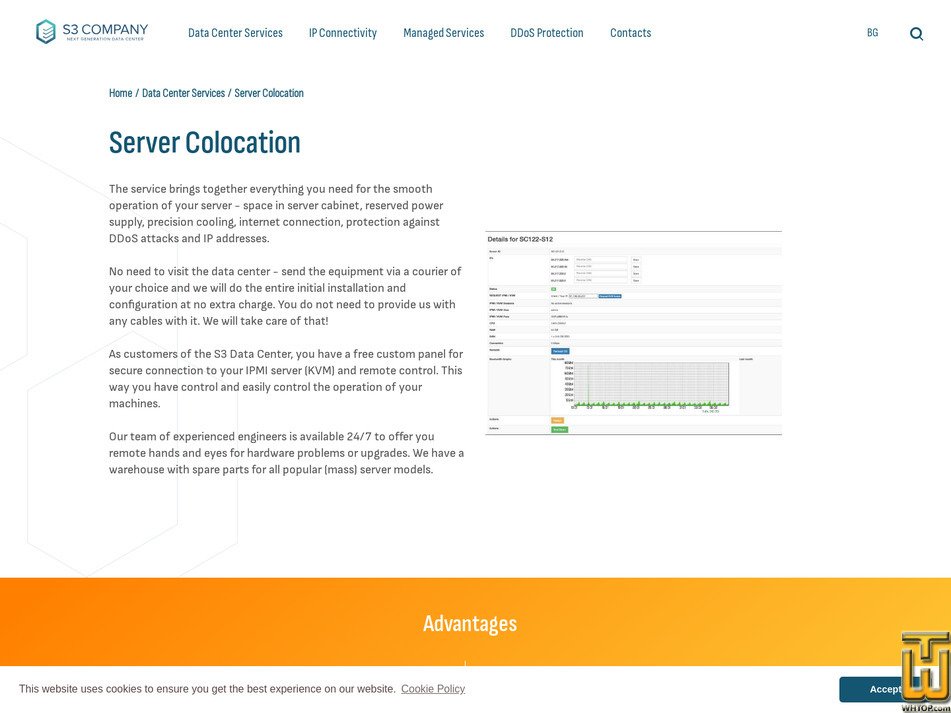This screenshot has height=713, width=951.
Task: Open DDoS Protection menu
Action: pyautogui.click(x=546, y=33)
